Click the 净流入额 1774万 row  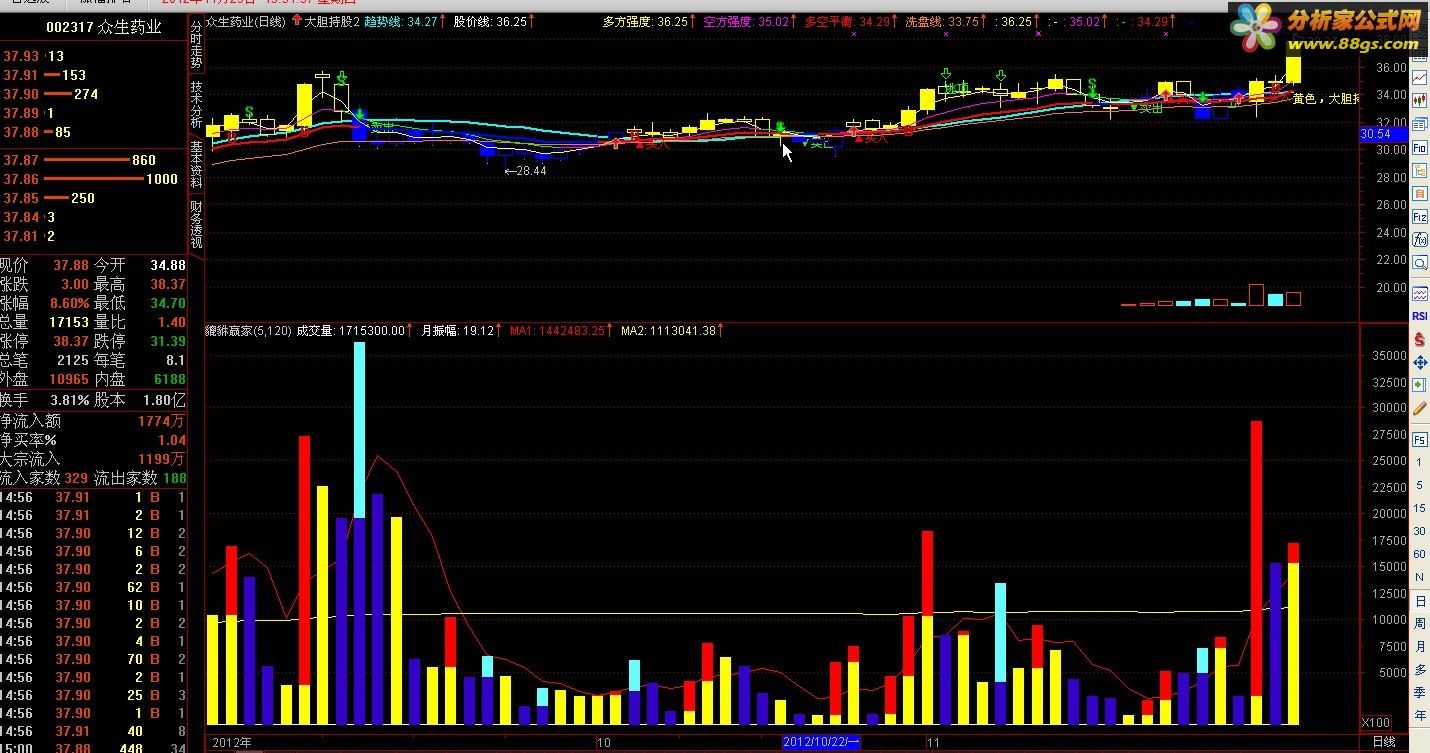93,422
